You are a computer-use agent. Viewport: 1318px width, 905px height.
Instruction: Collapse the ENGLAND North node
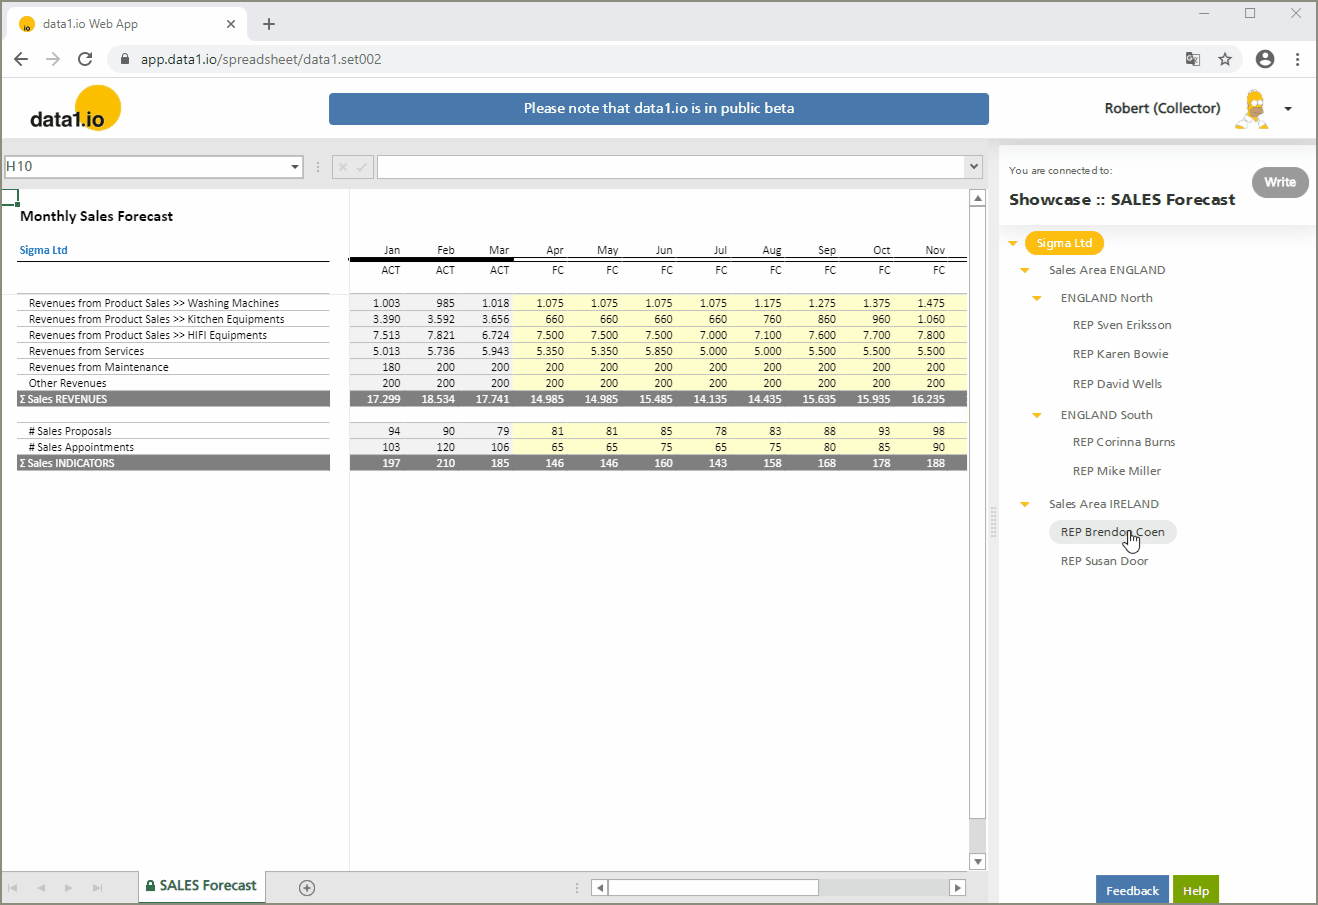click(x=1037, y=298)
